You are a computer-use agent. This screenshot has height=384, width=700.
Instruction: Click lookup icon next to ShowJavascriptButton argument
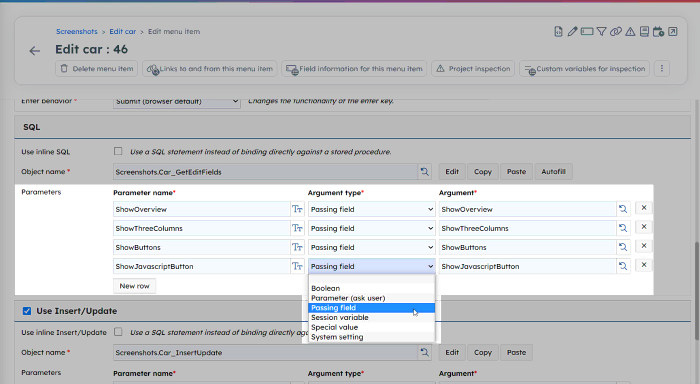[623, 266]
